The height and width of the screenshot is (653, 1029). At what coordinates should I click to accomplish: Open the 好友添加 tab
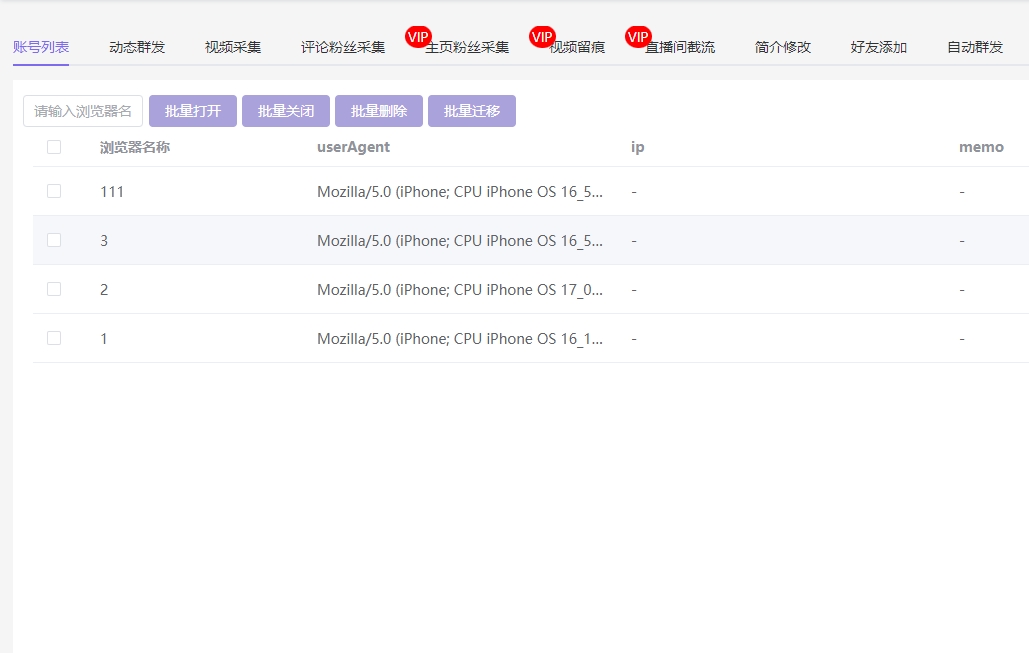(x=879, y=47)
